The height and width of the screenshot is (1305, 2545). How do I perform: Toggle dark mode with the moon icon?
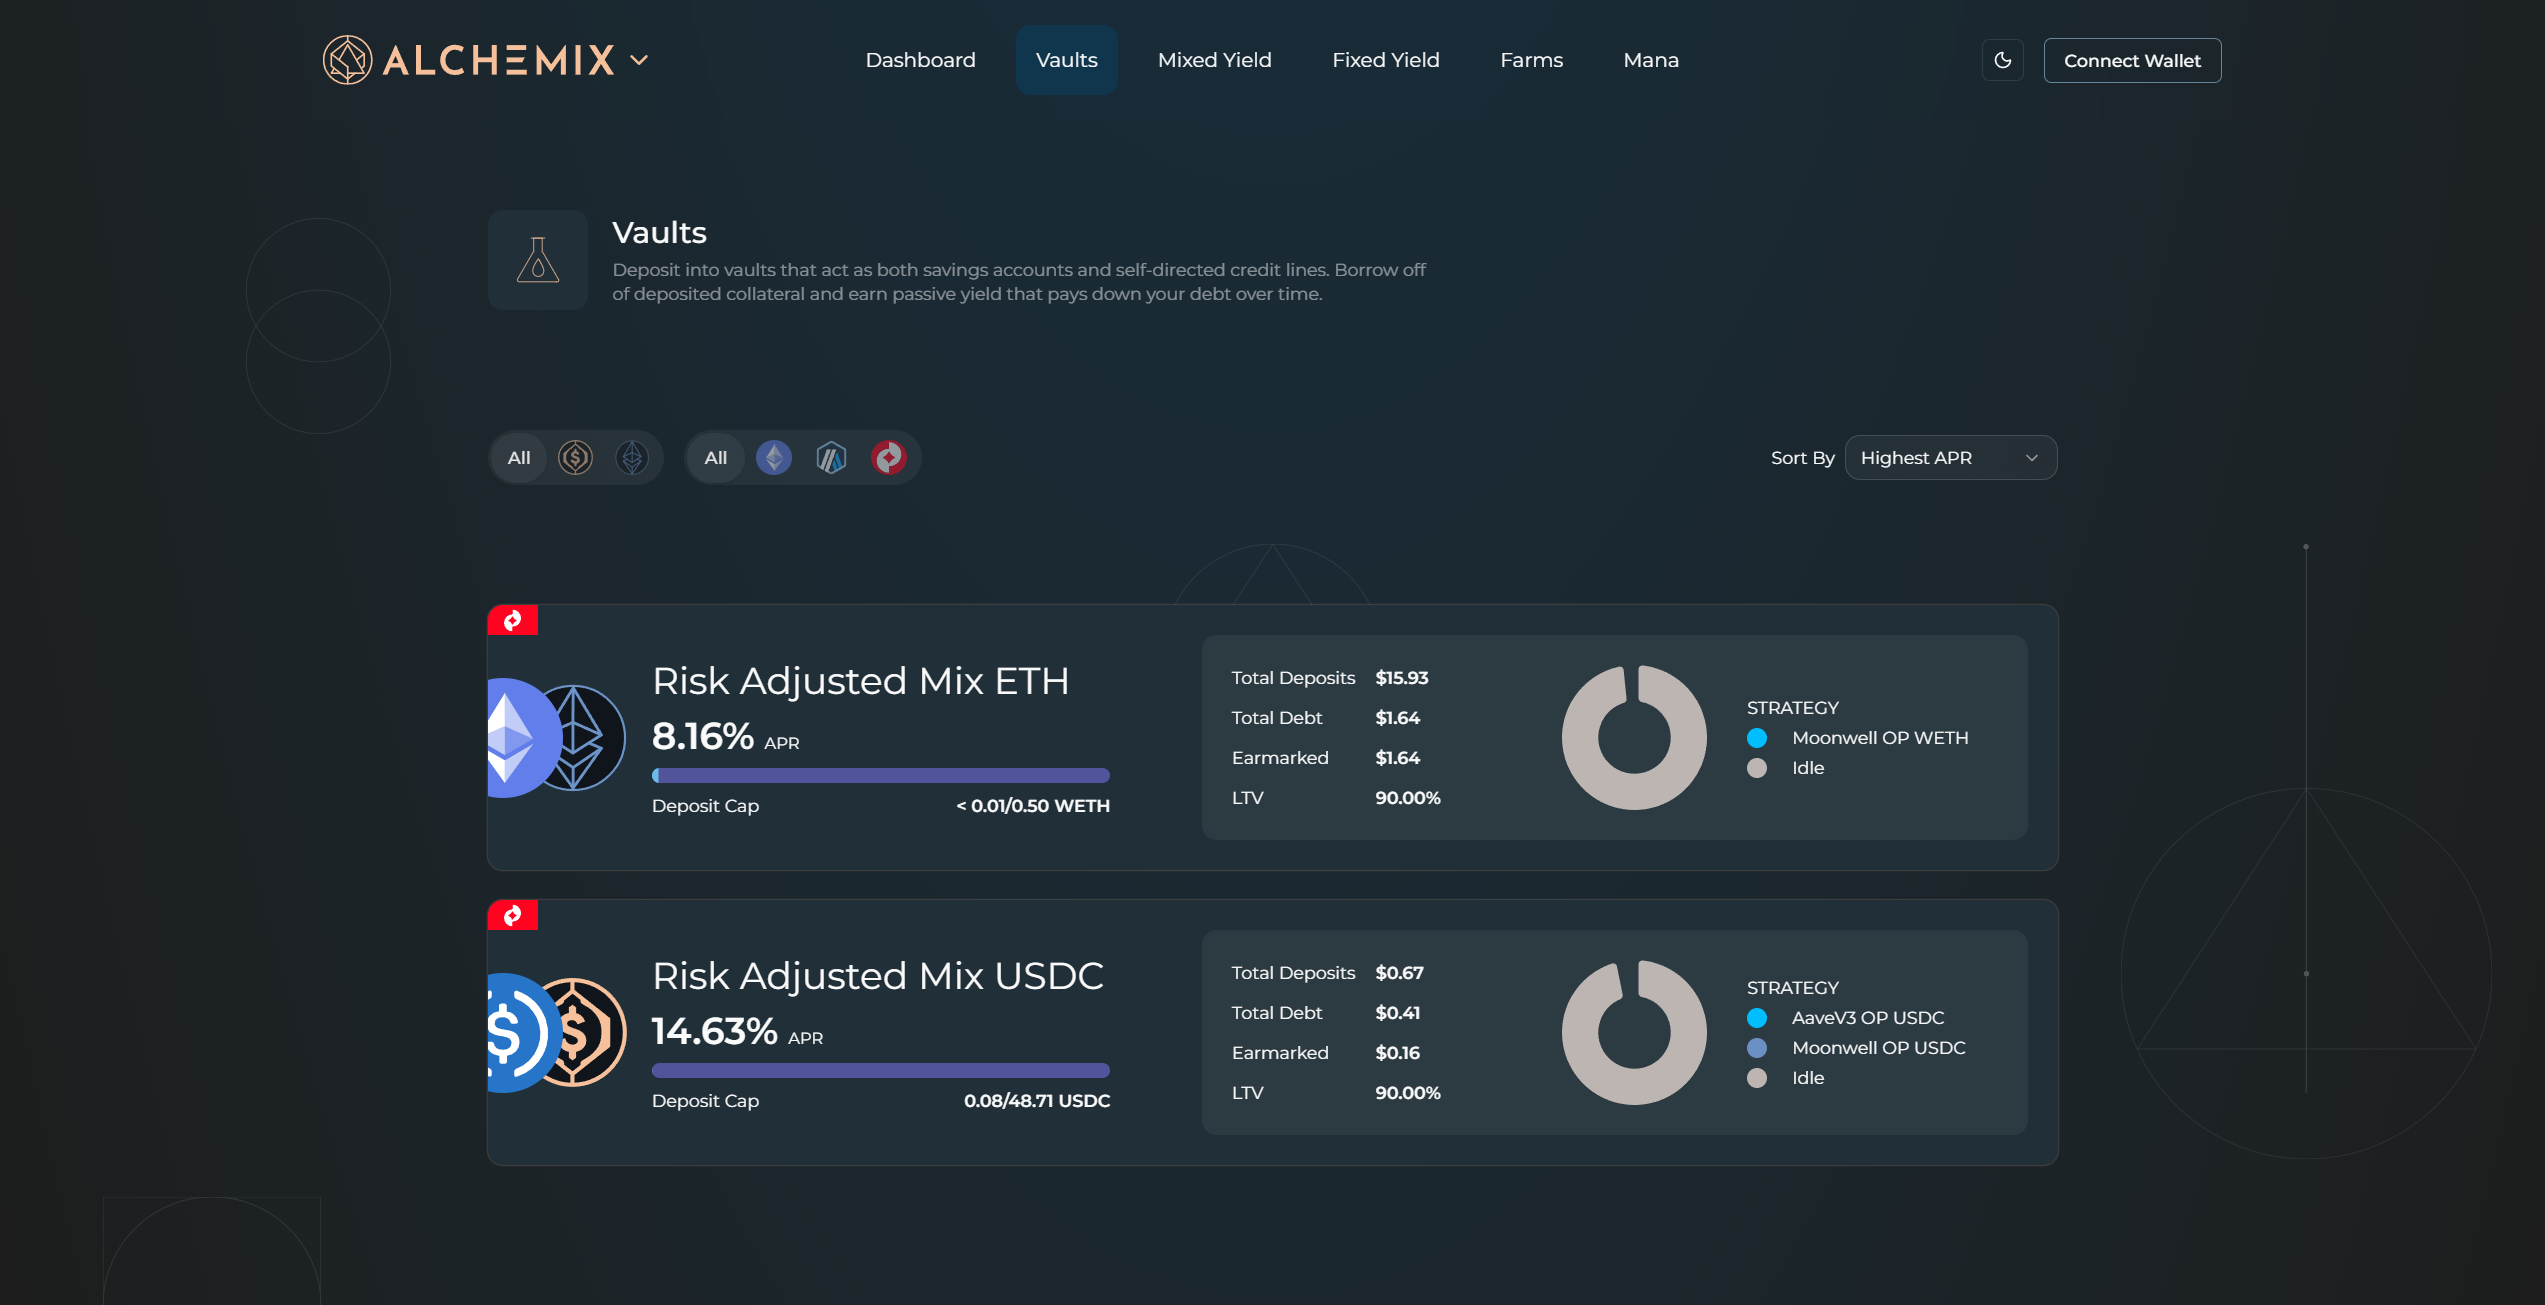click(2003, 60)
